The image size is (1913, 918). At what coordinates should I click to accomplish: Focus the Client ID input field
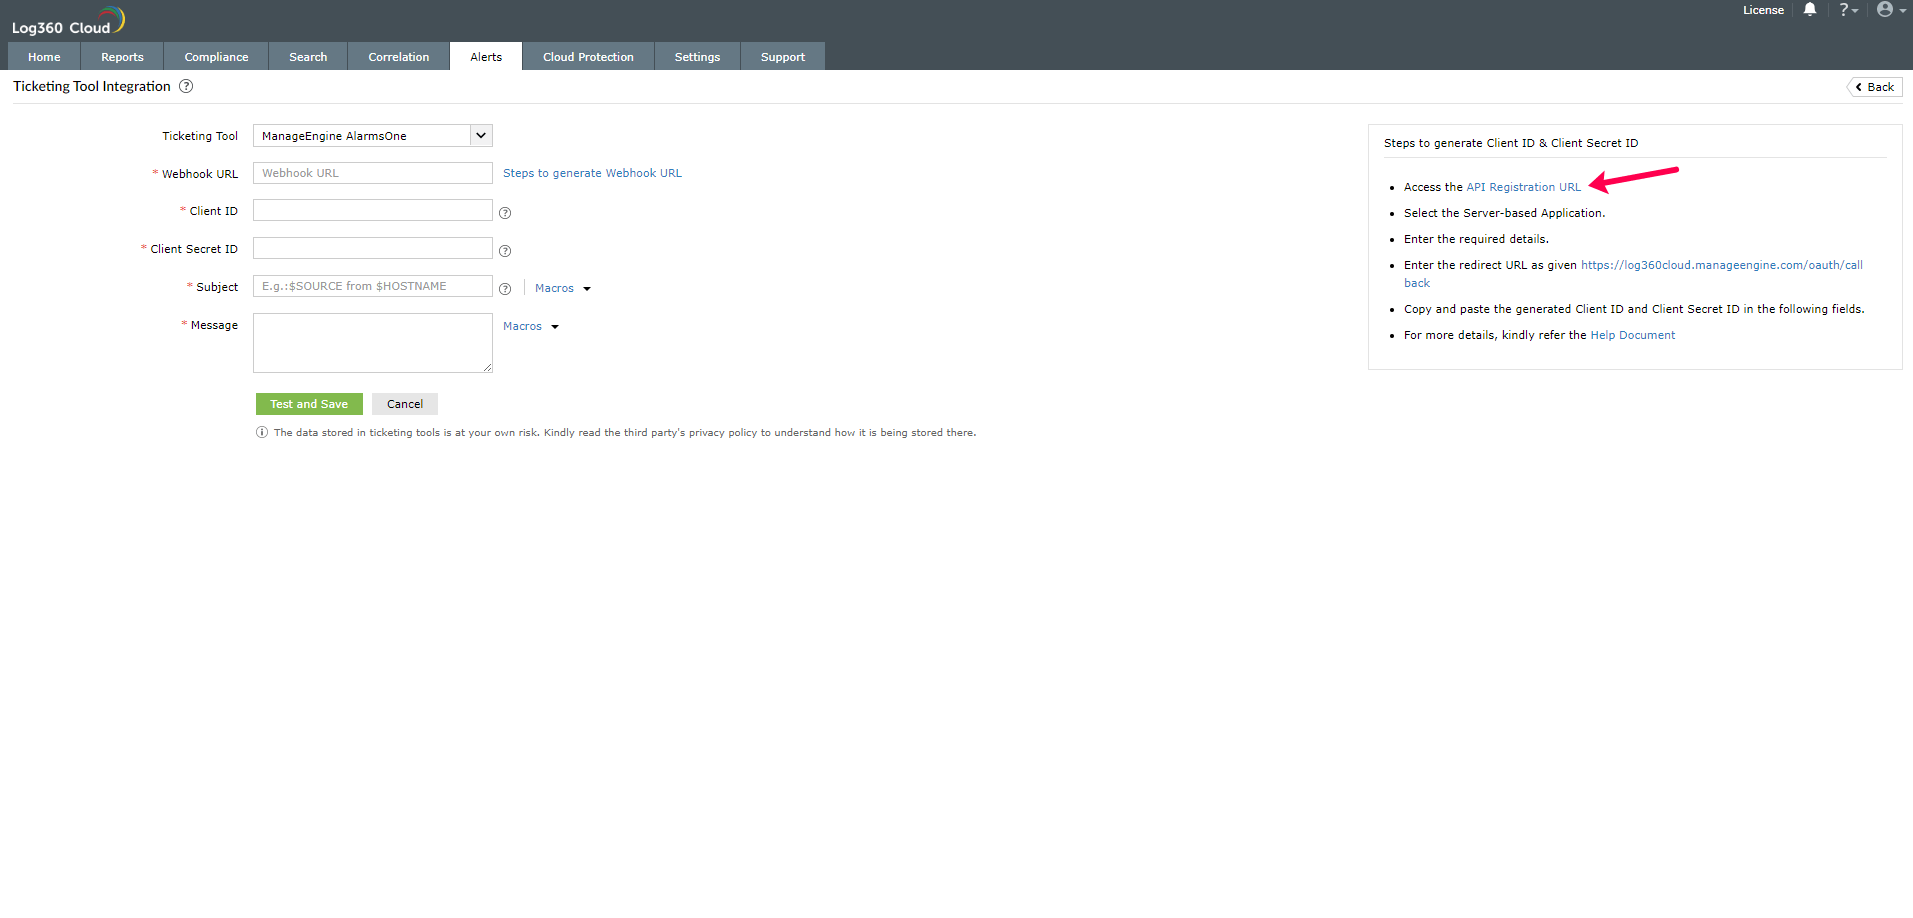point(372,210)
